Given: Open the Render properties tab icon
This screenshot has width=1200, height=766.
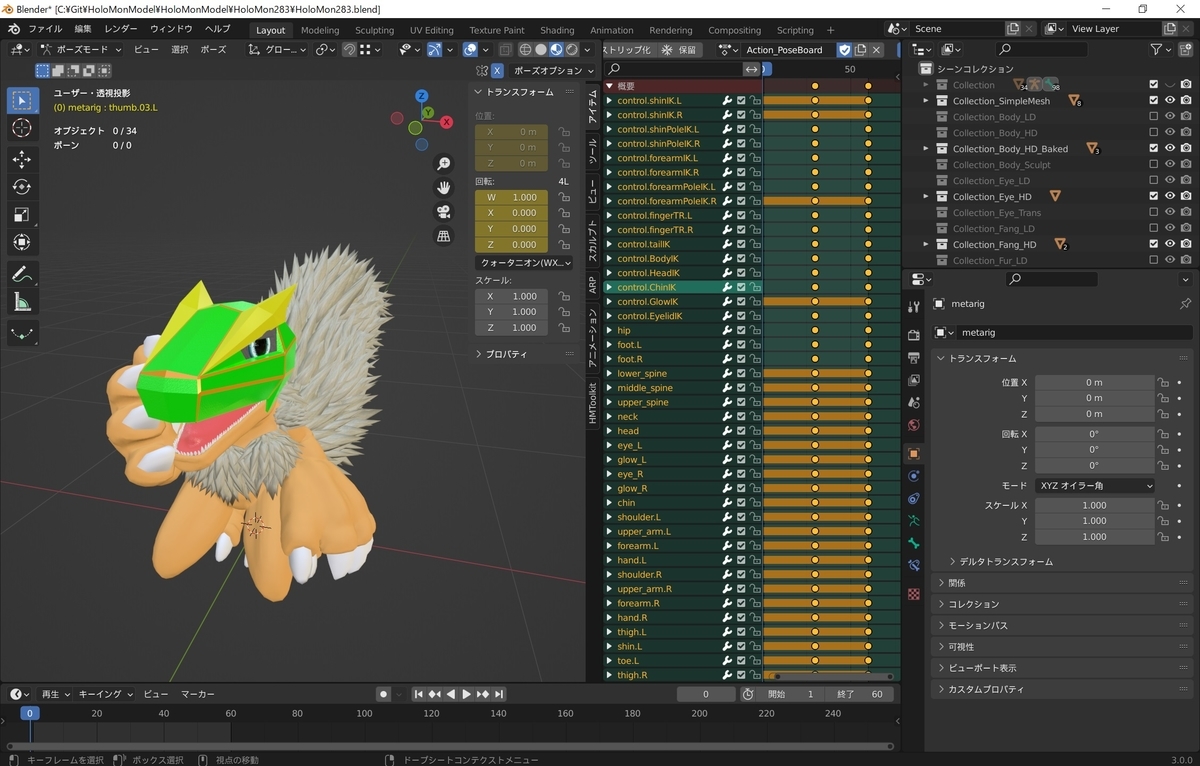Looking at the screenshot, I should [x=914, y=335].
